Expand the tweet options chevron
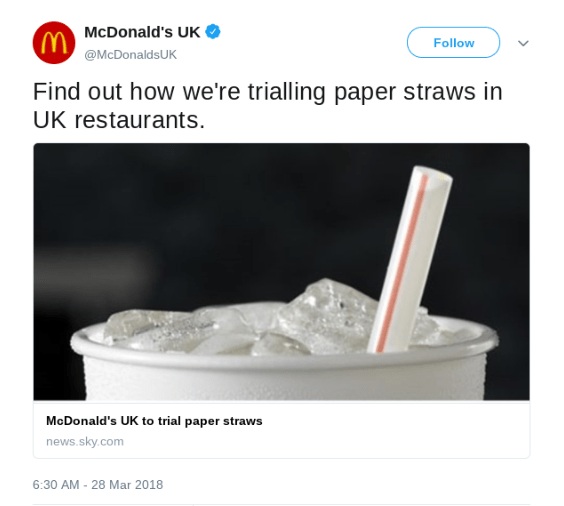This screenshot has width=564, height=506. pos(523,43)
